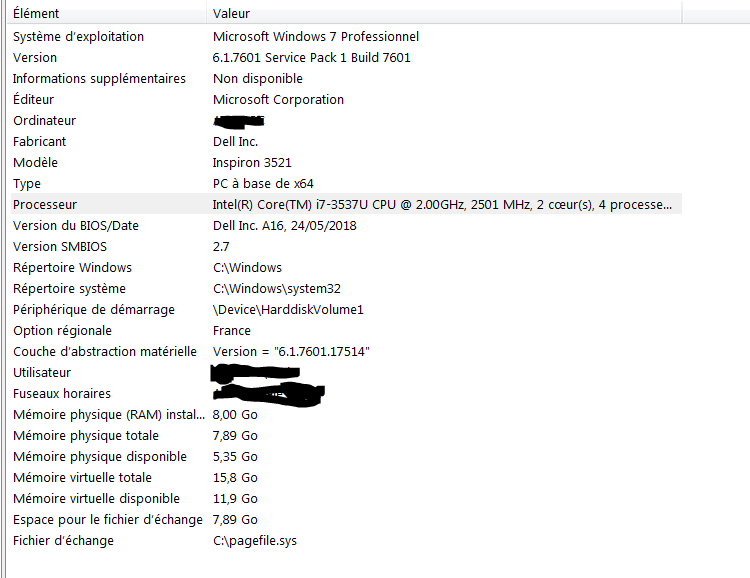
Task: Select value Dell Inc. in the Fabricant row
Action: 235,142
